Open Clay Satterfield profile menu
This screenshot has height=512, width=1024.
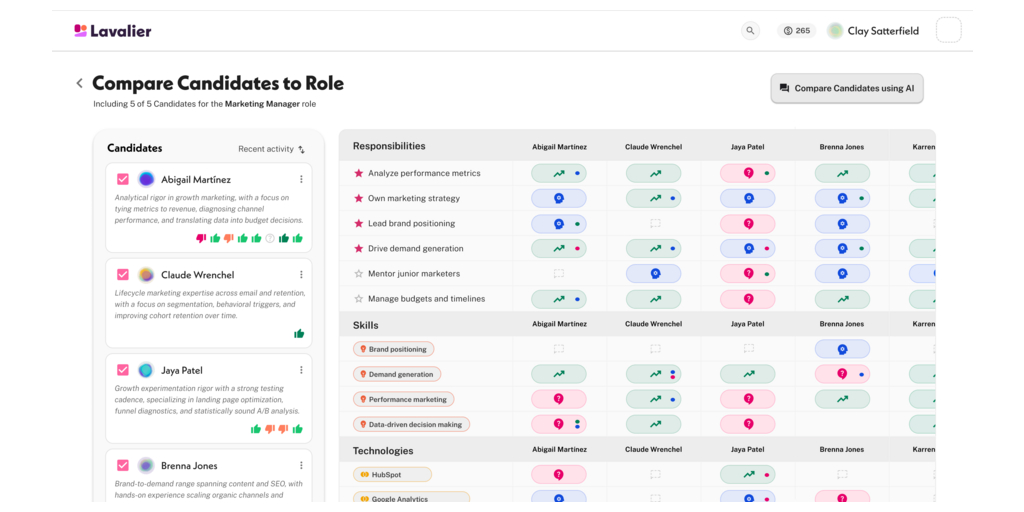873,31
